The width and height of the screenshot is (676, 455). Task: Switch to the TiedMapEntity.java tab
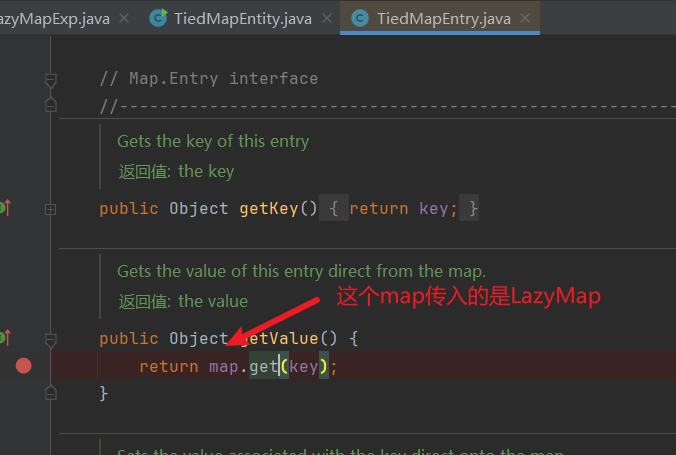[x=243, y=19]
